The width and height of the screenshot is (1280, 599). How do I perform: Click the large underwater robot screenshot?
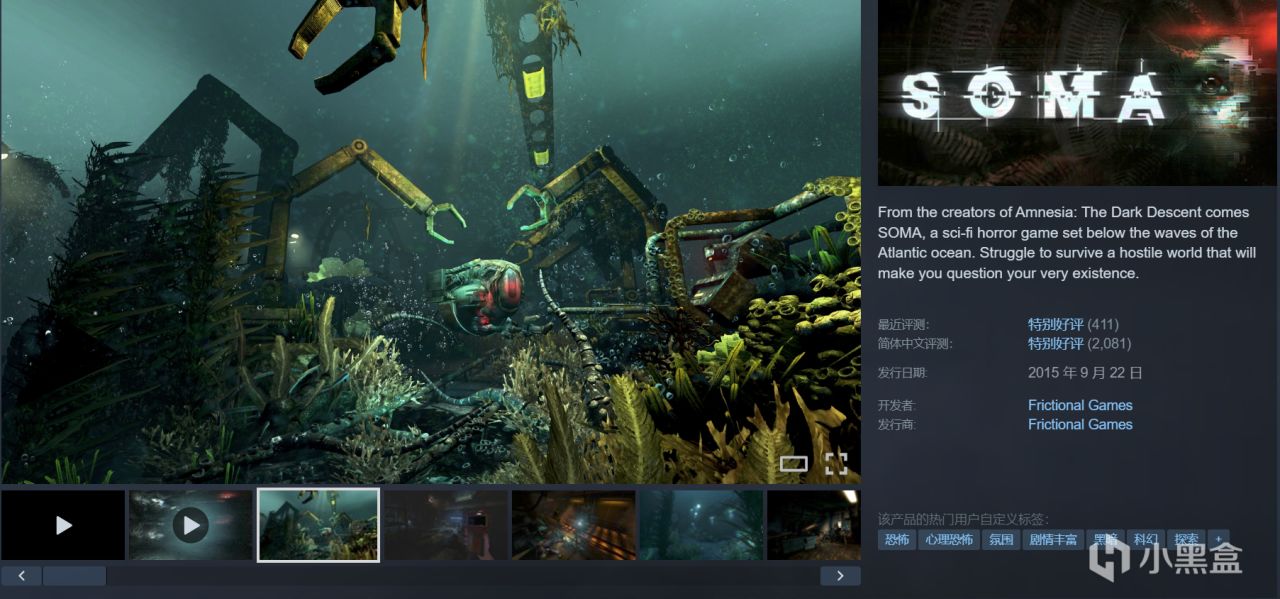(430, 242)
